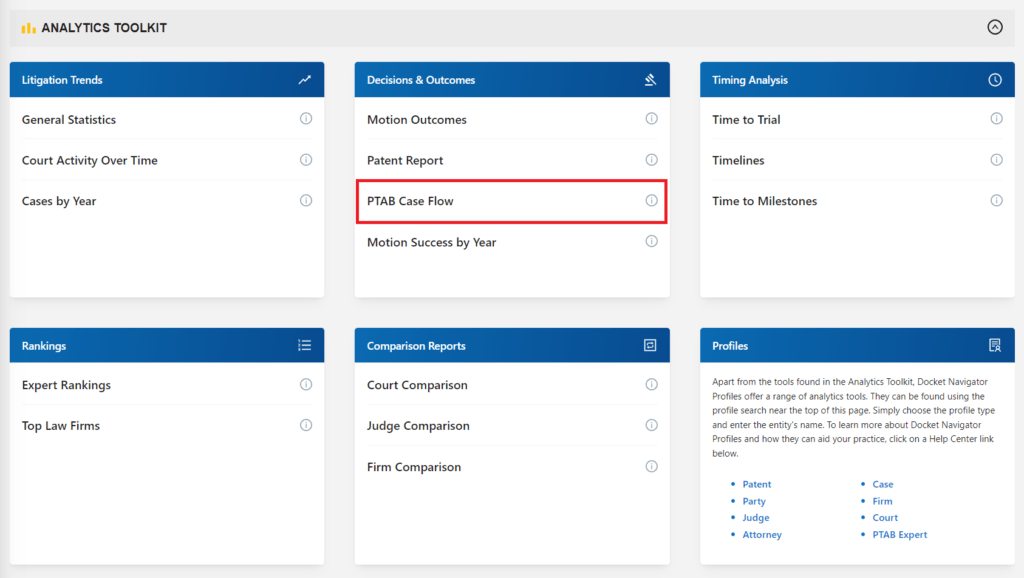Click the Timing Analysis clock icon
Screen dimensions: 1024x578
(x=995, y=80)
